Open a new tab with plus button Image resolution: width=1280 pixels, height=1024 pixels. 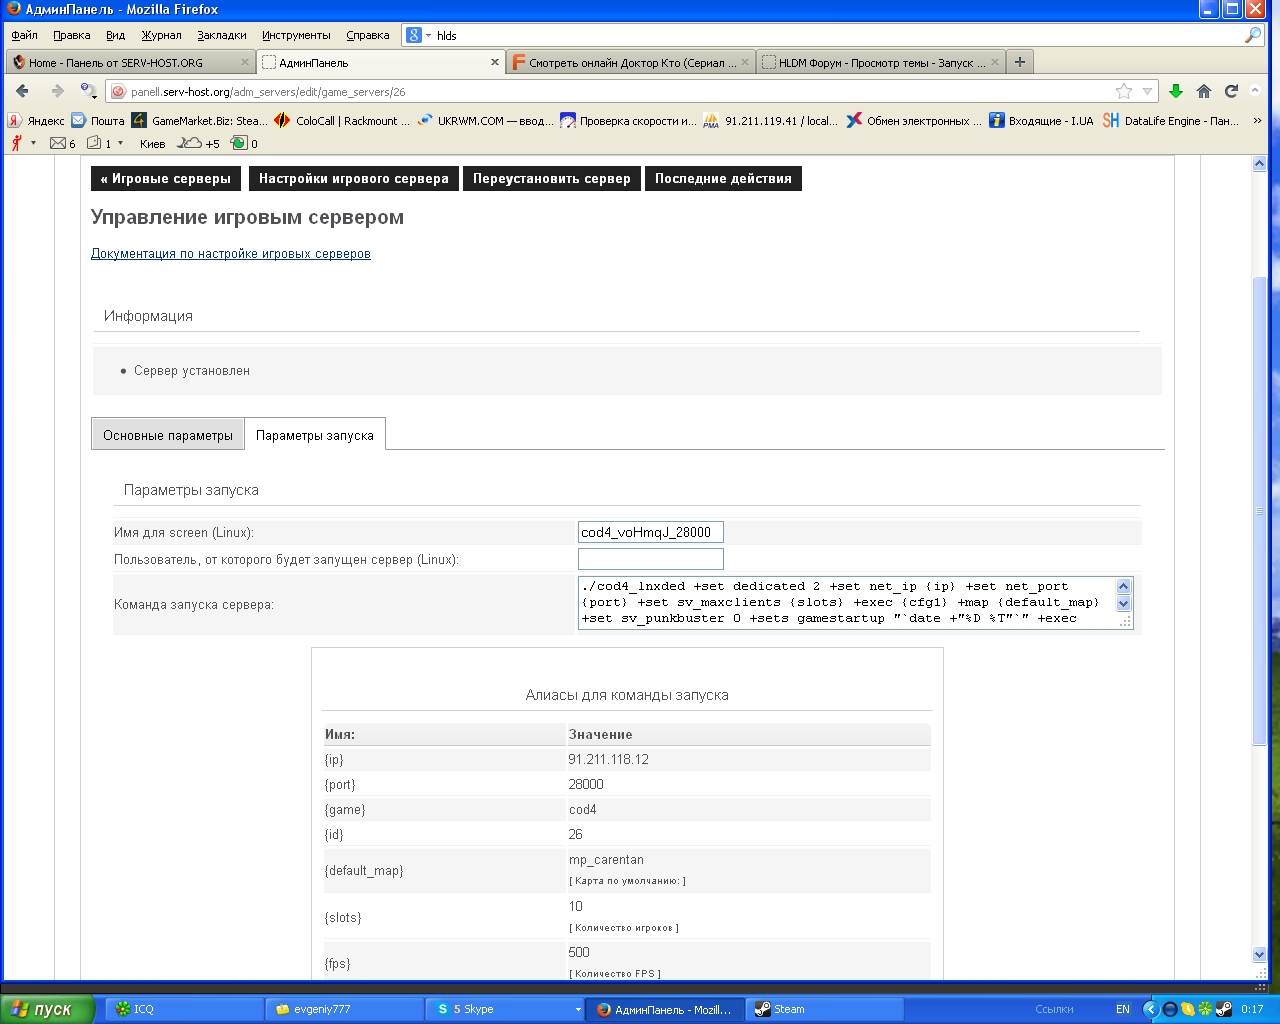pyautogui.click(x=1019, y=62)
